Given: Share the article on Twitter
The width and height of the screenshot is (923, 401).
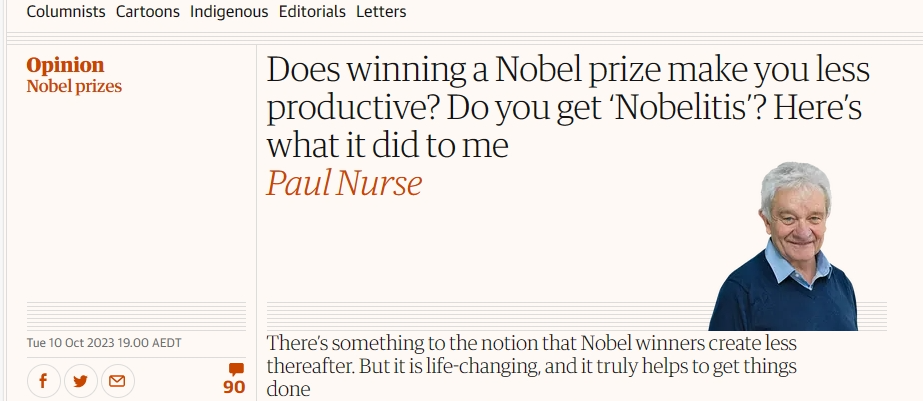Looking at the screenshot, I should click(81, 381).
